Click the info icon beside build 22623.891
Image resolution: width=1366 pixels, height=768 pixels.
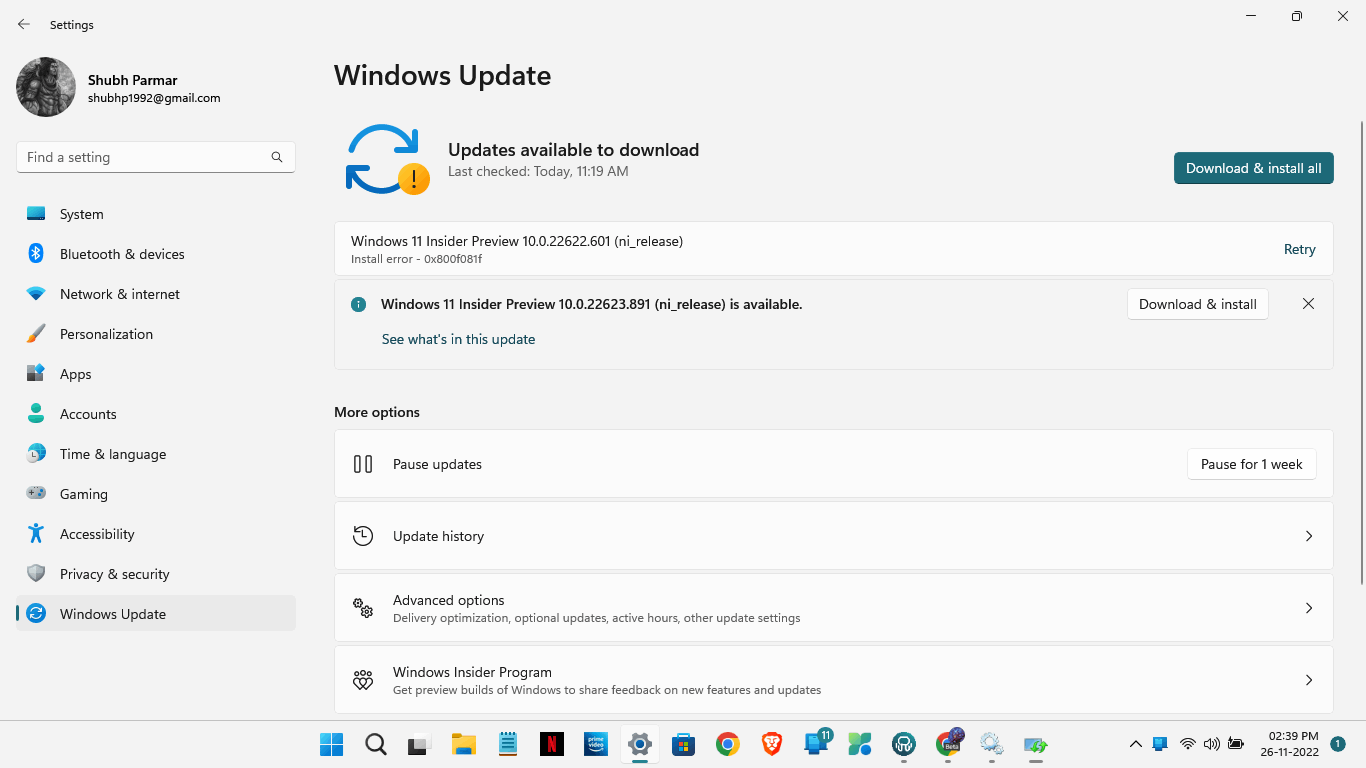pyautogui.click(x=358, y=304)
